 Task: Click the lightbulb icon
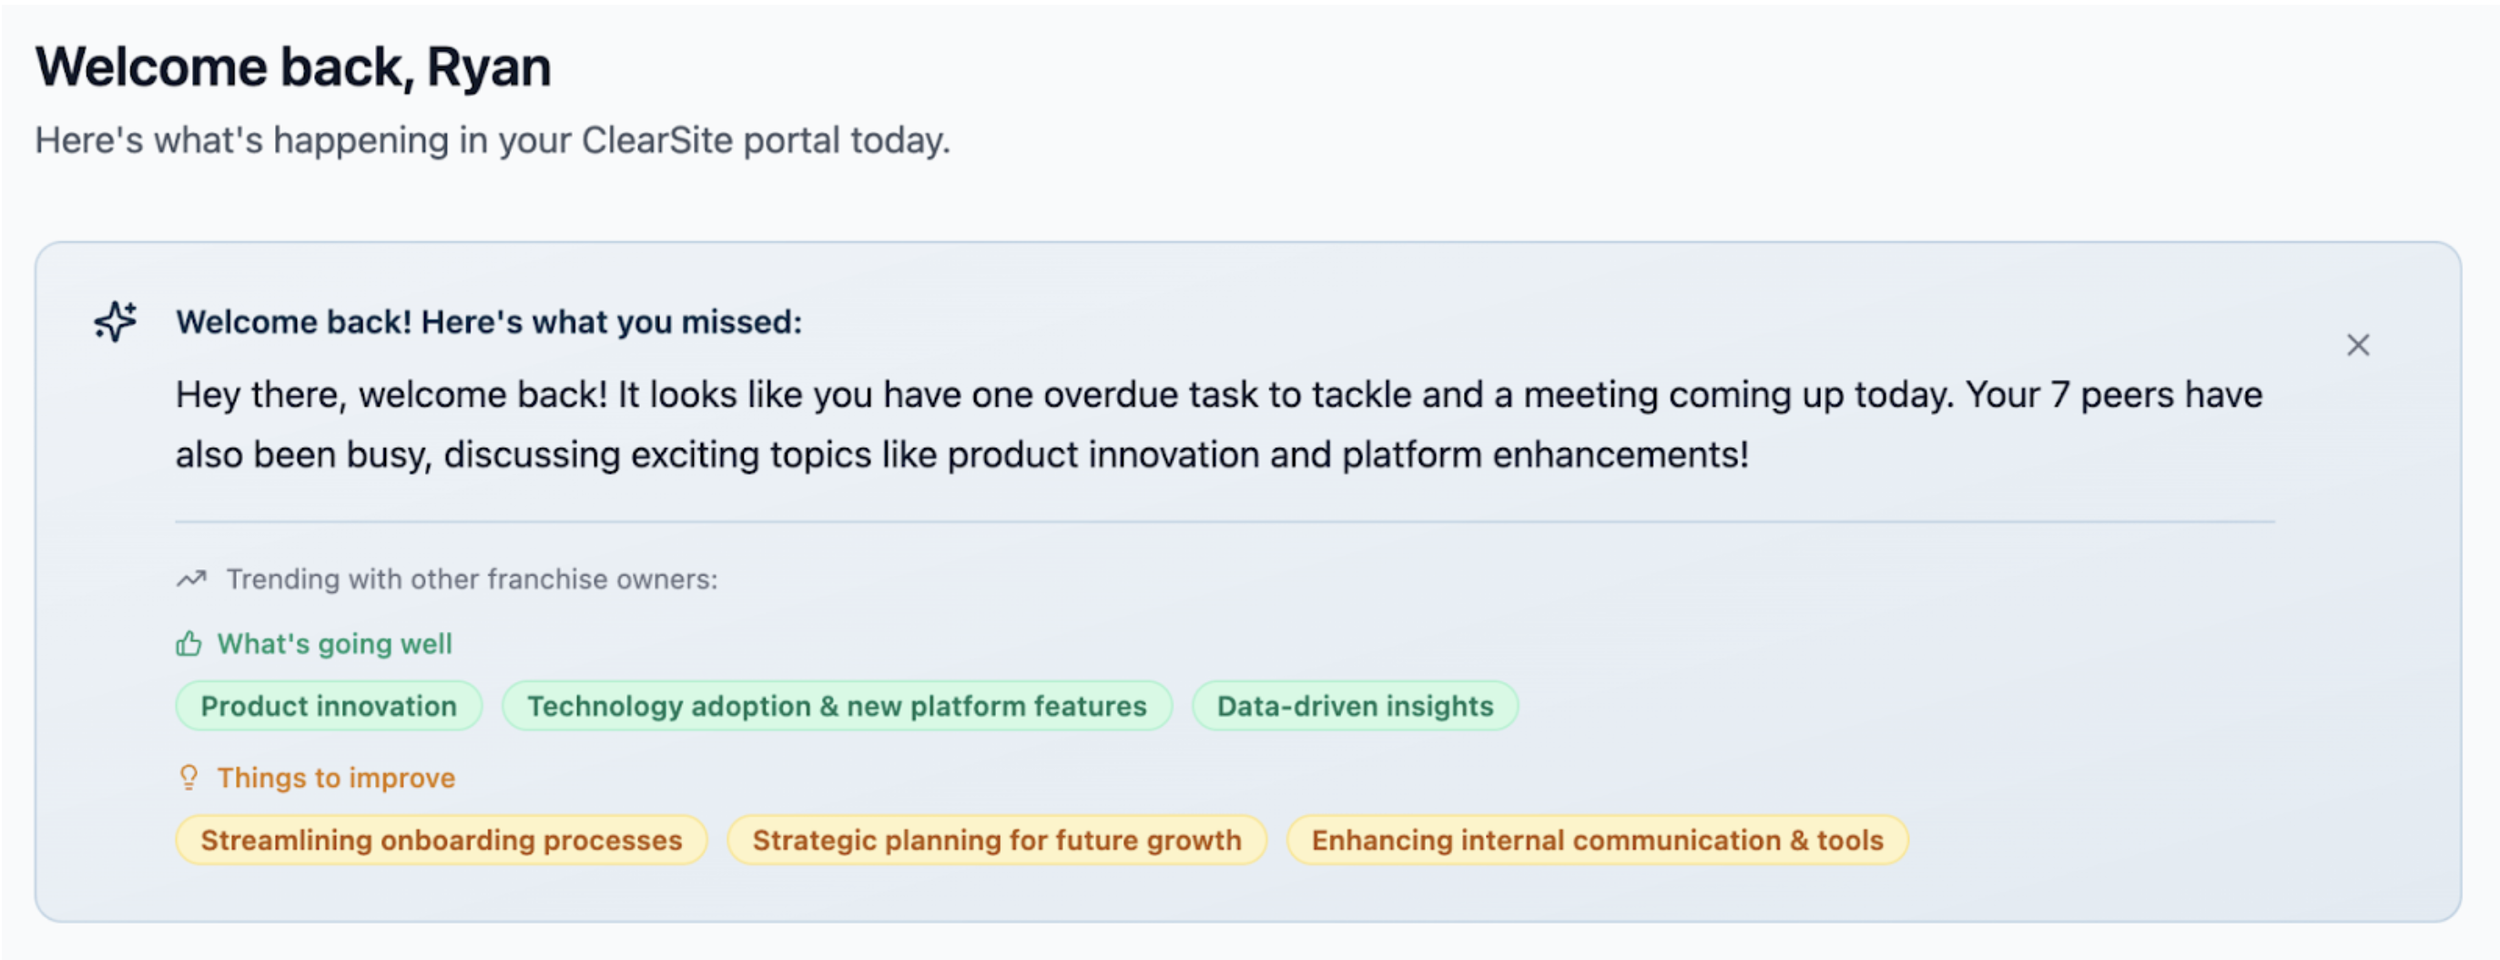pyautogui.click(x=189, y=777)
